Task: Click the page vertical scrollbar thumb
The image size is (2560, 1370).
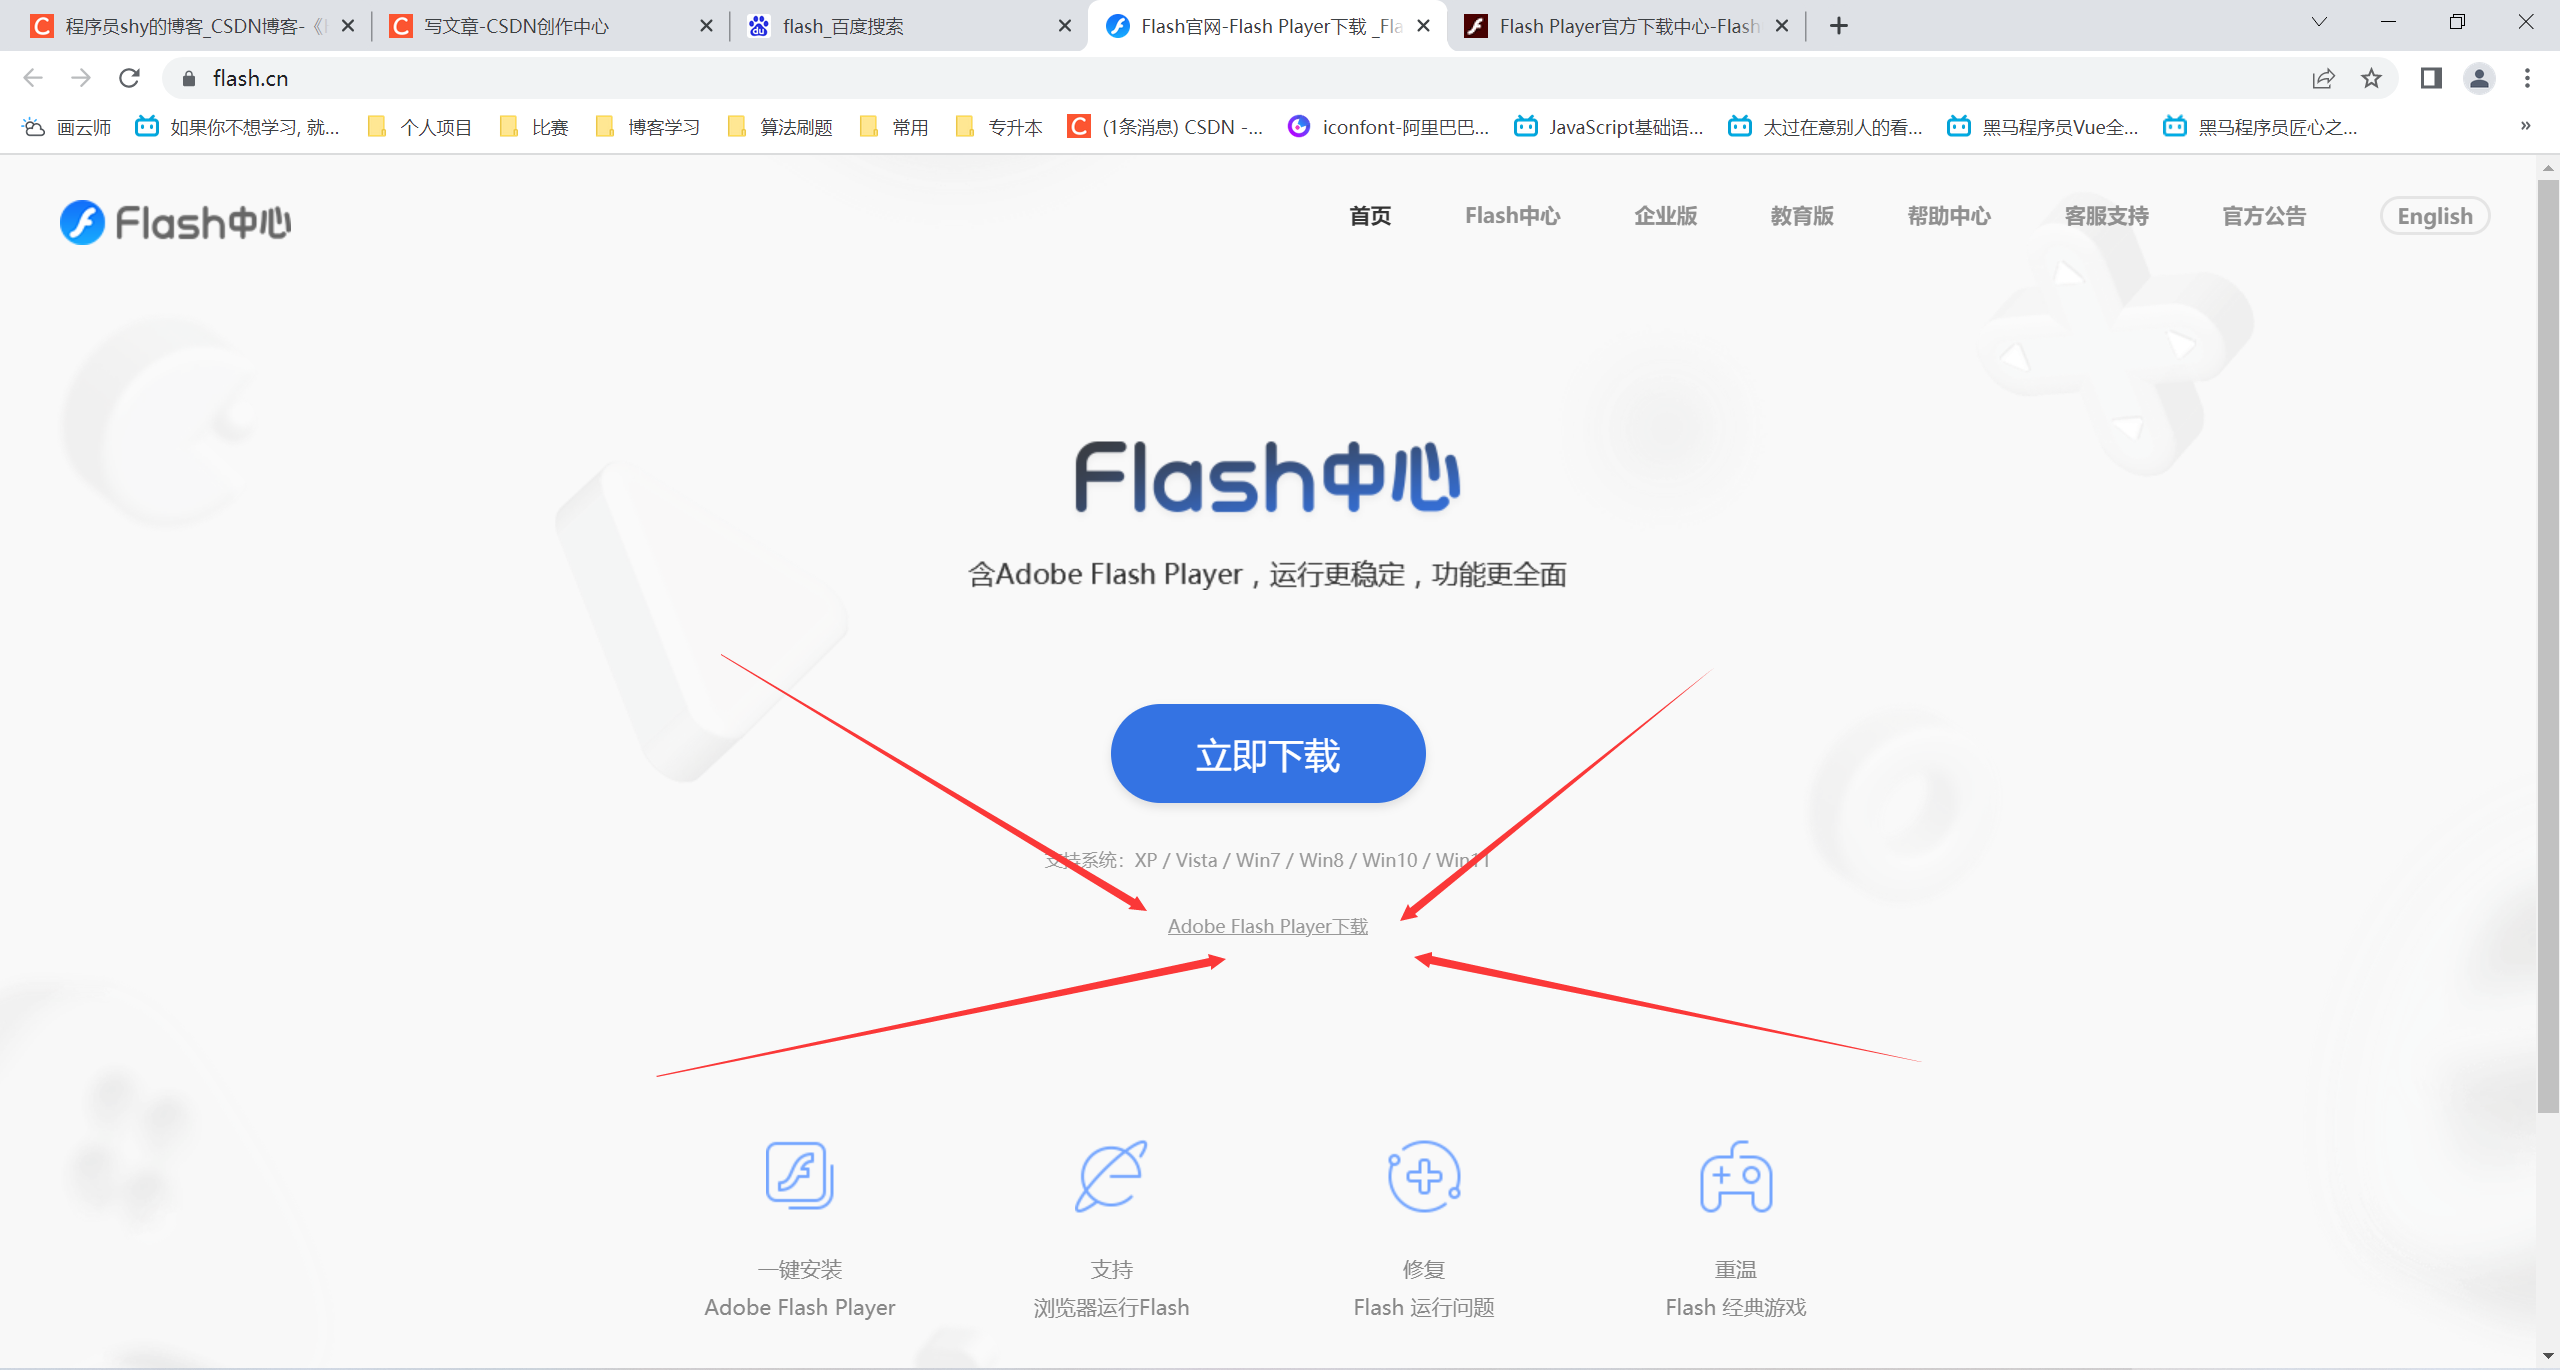Action: point(2548,645)
